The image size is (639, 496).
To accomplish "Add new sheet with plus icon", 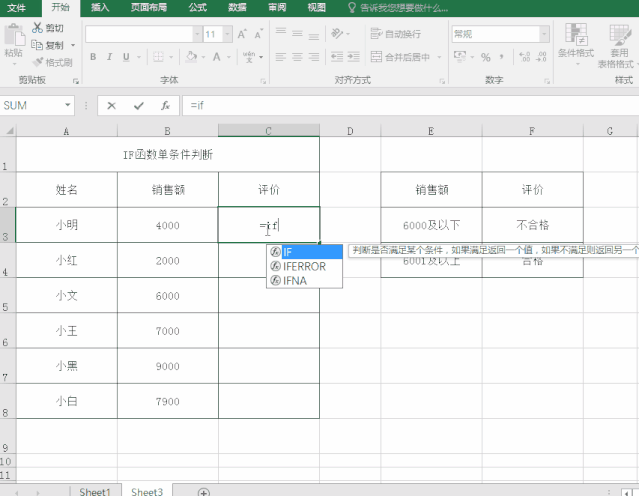I will (x=204, y=491).
